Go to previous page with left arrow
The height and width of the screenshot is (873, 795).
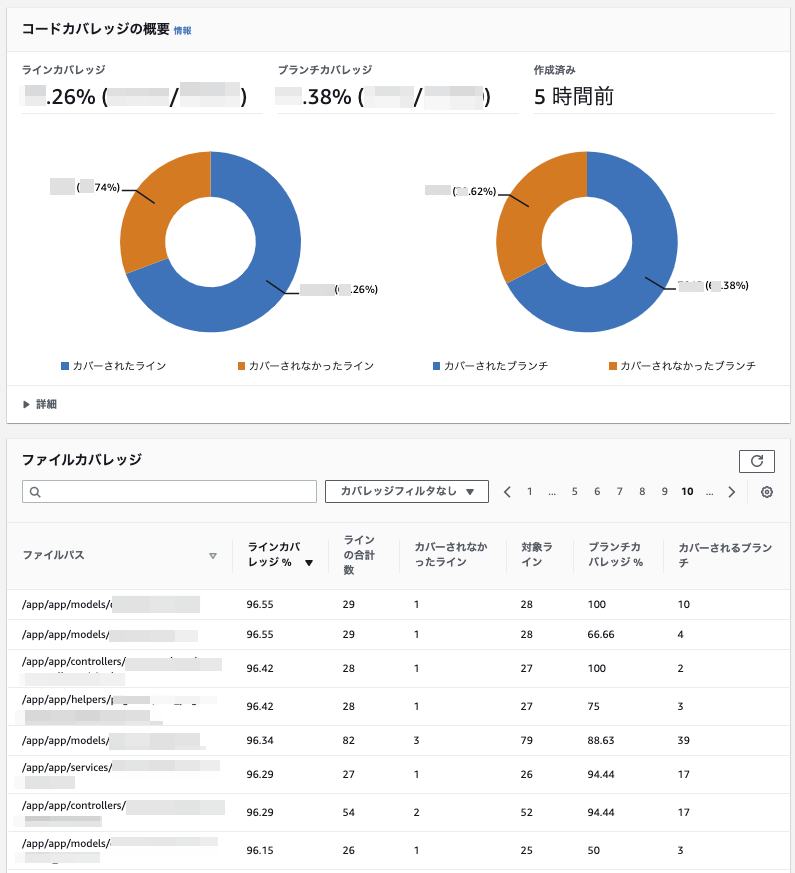[507, 492]
